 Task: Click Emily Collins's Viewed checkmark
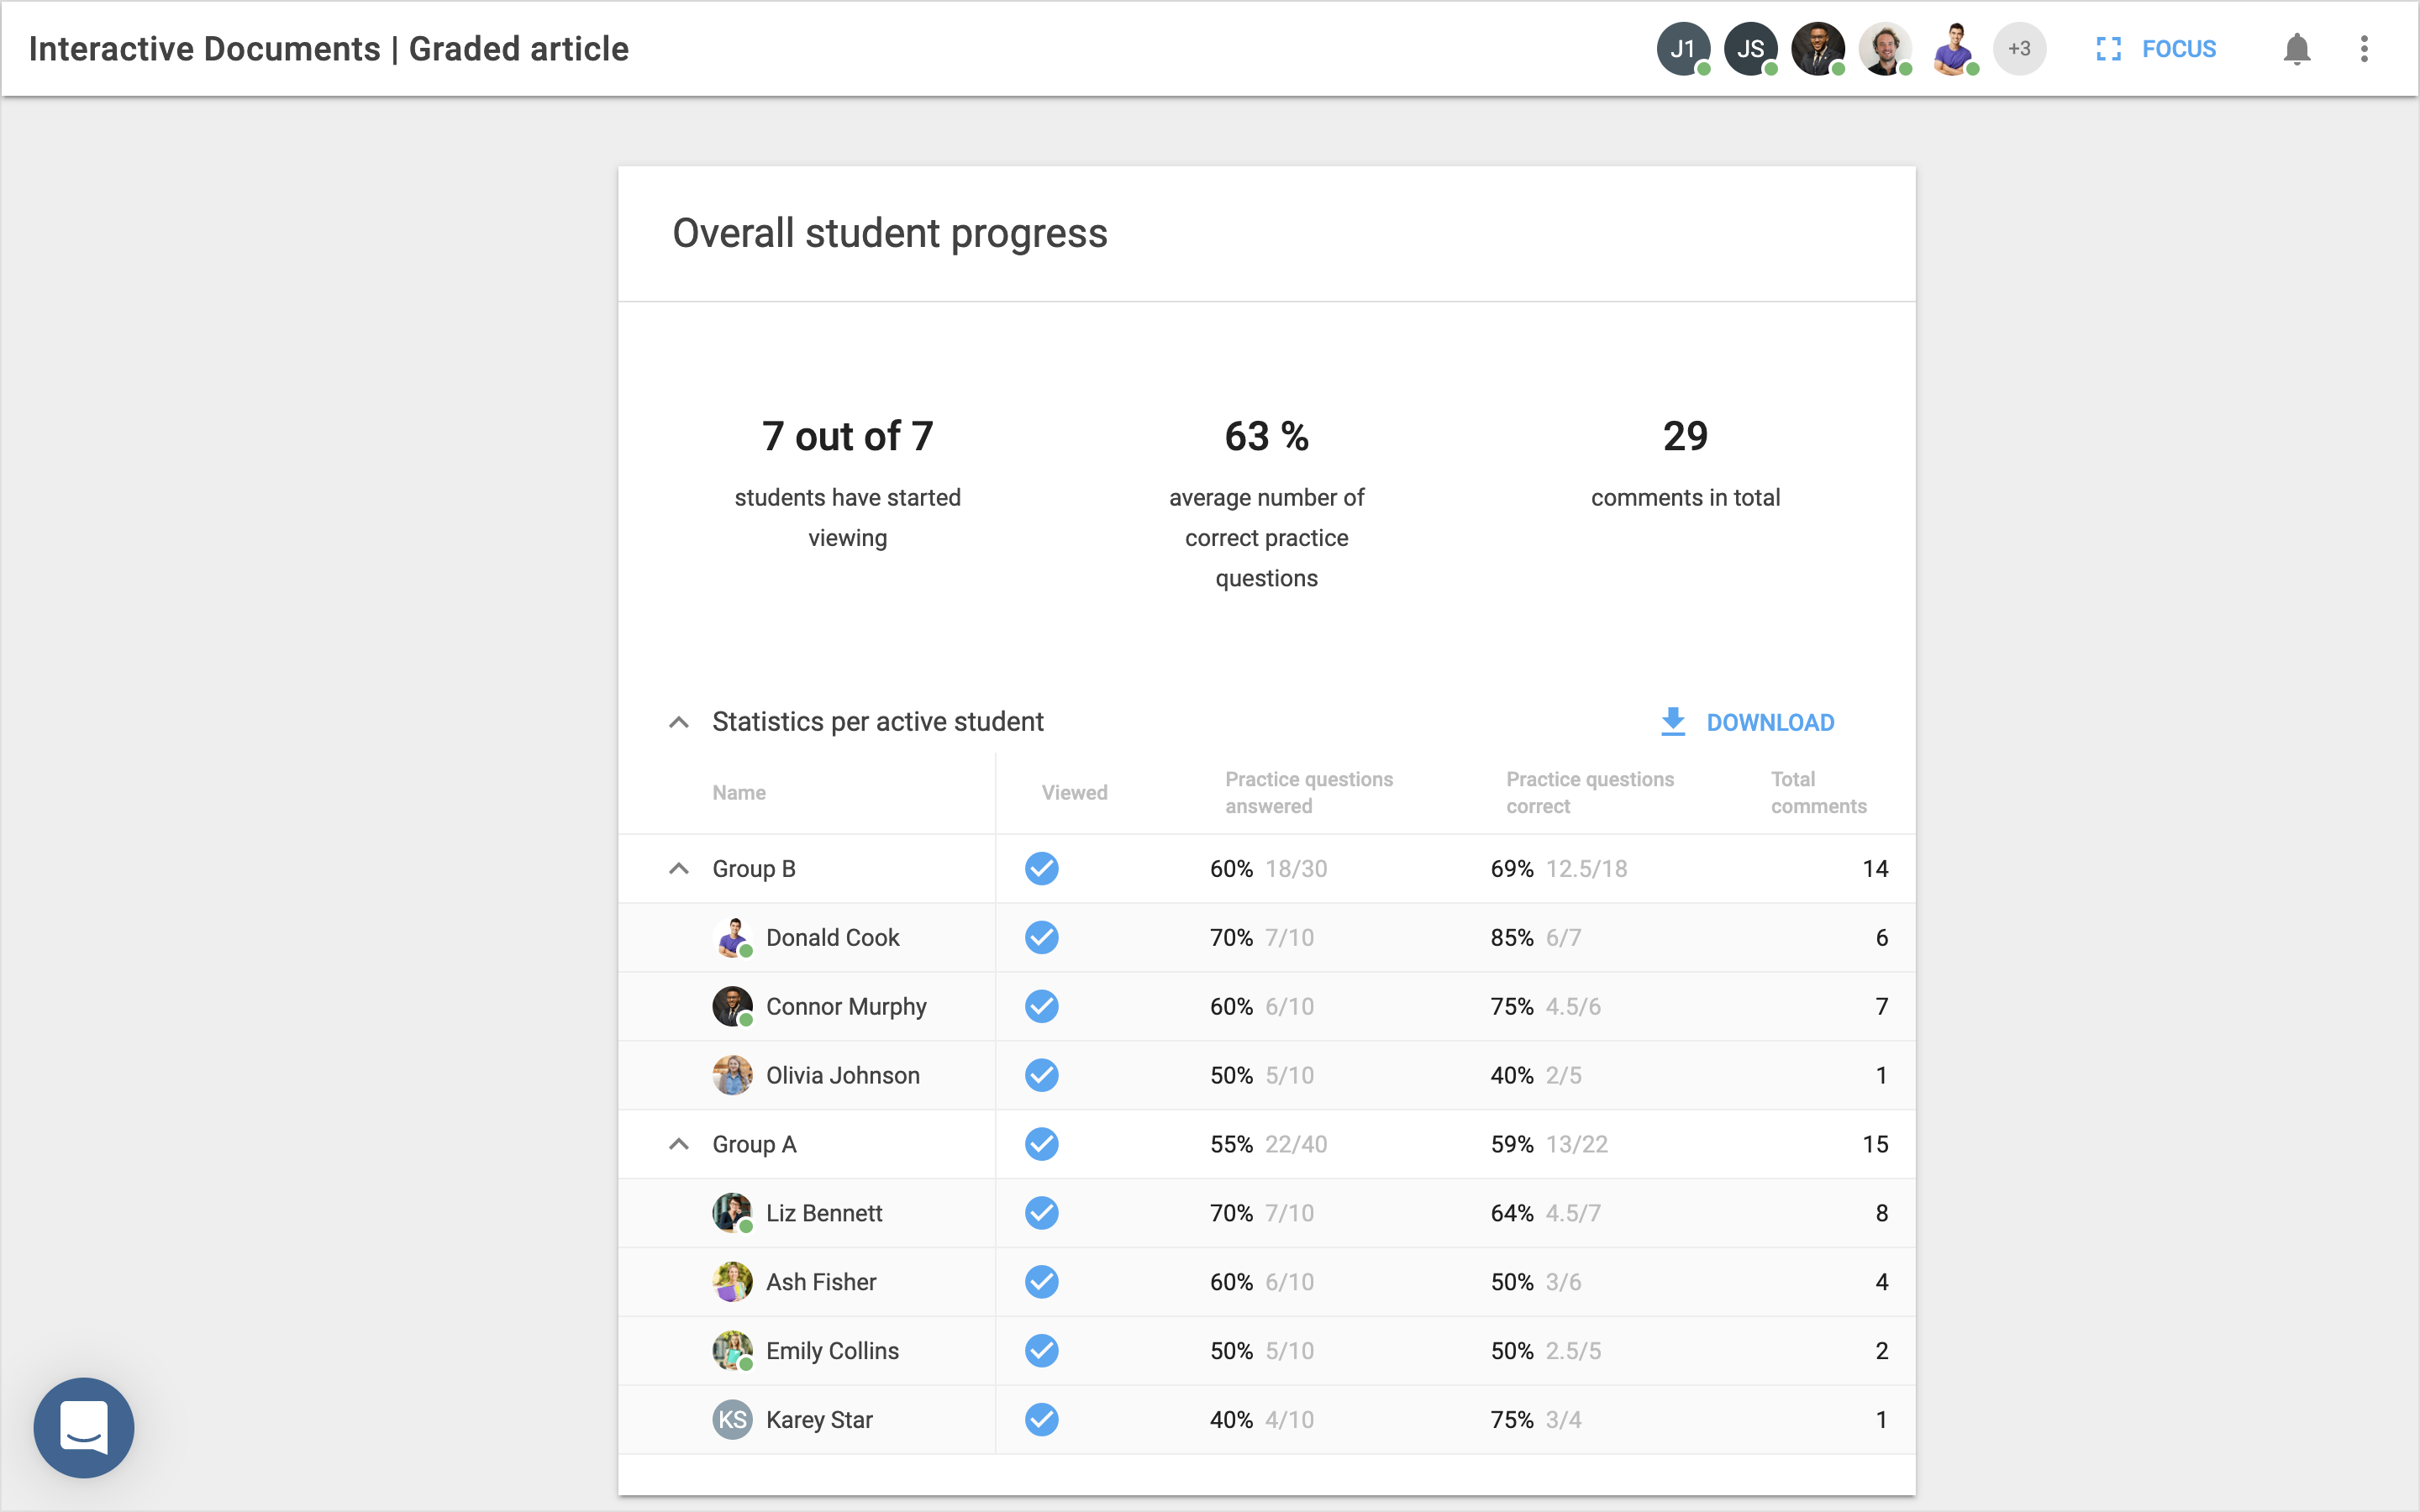1041,1350
